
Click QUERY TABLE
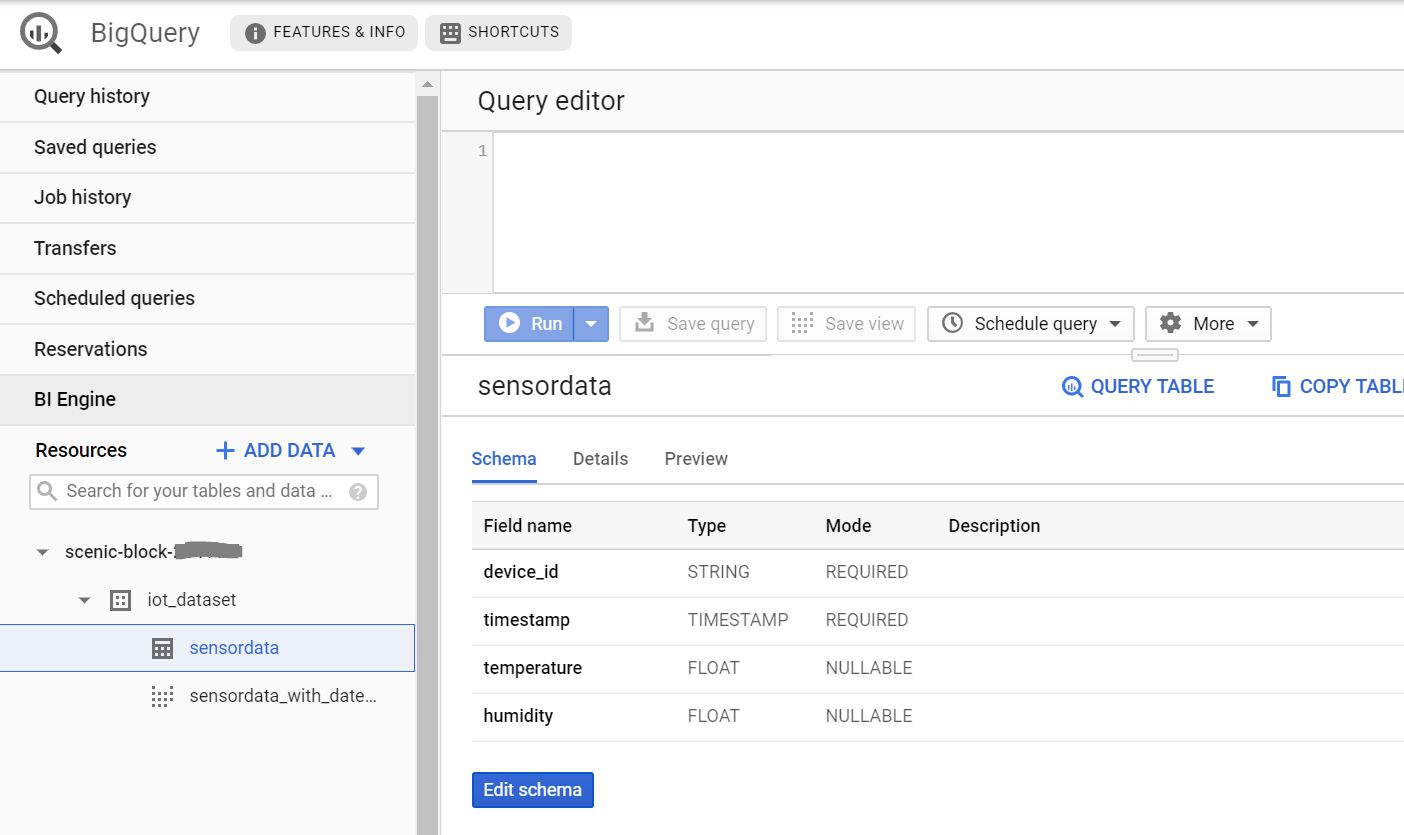pyautogui.click(x=1138, y=387)
